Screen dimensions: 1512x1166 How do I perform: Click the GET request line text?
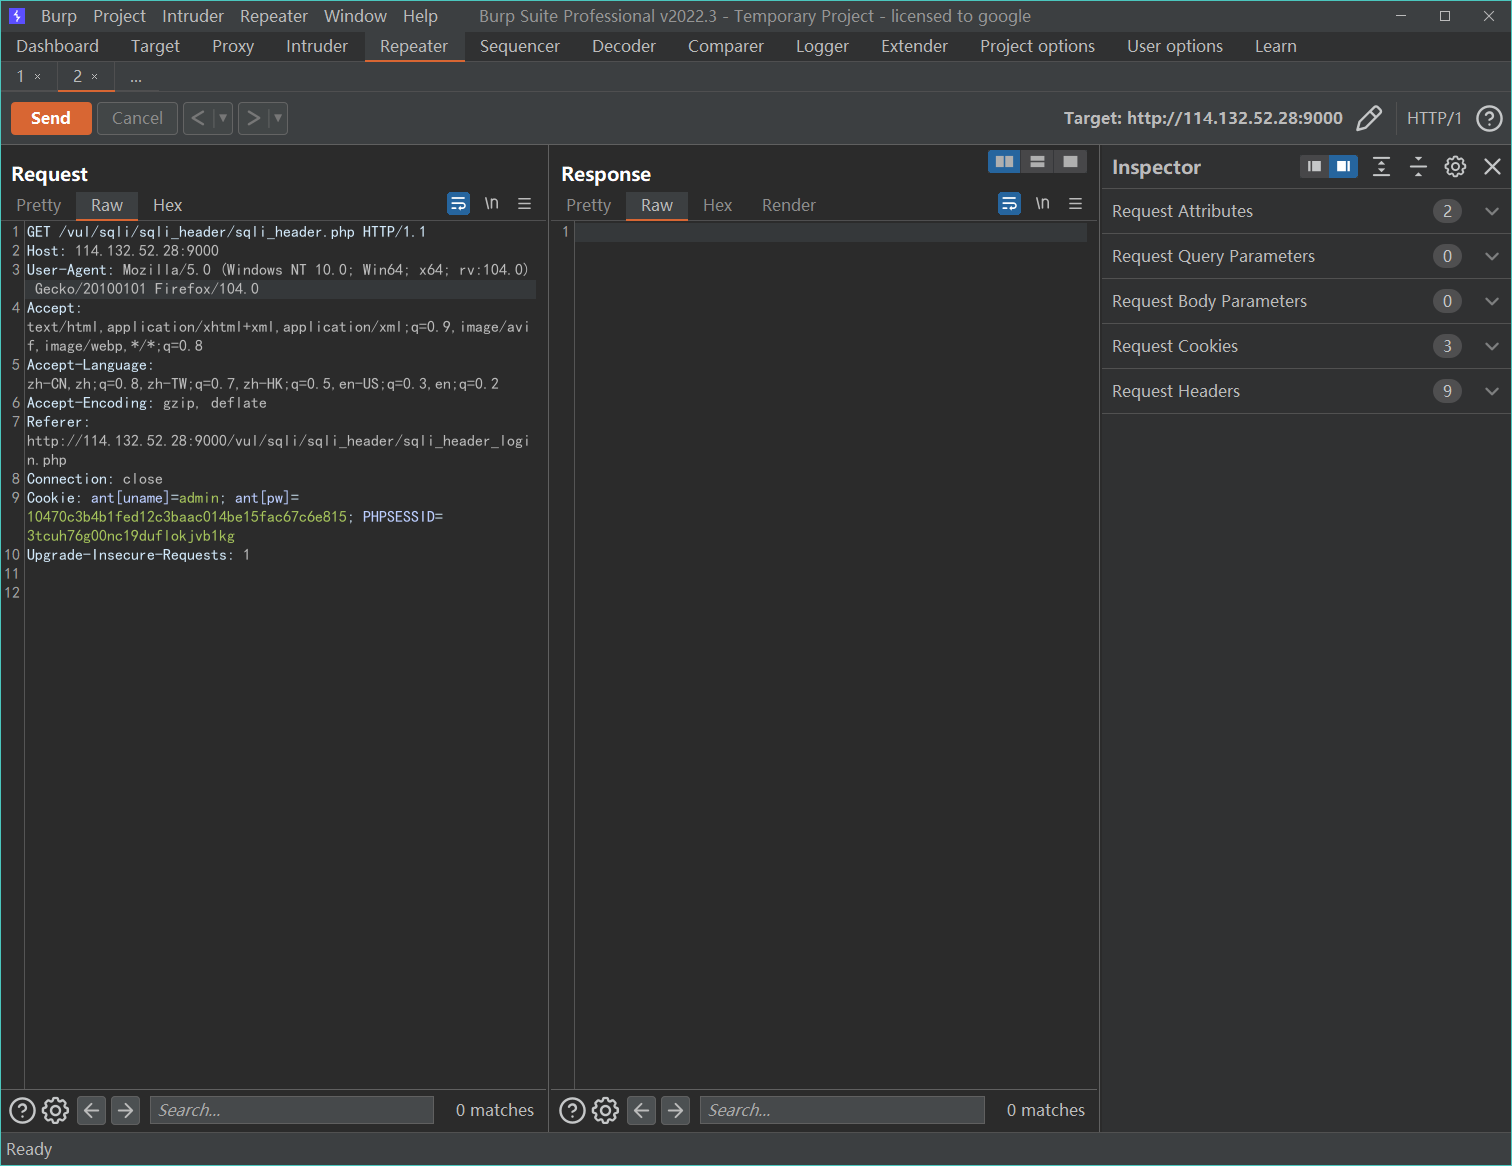coord(227,232)
